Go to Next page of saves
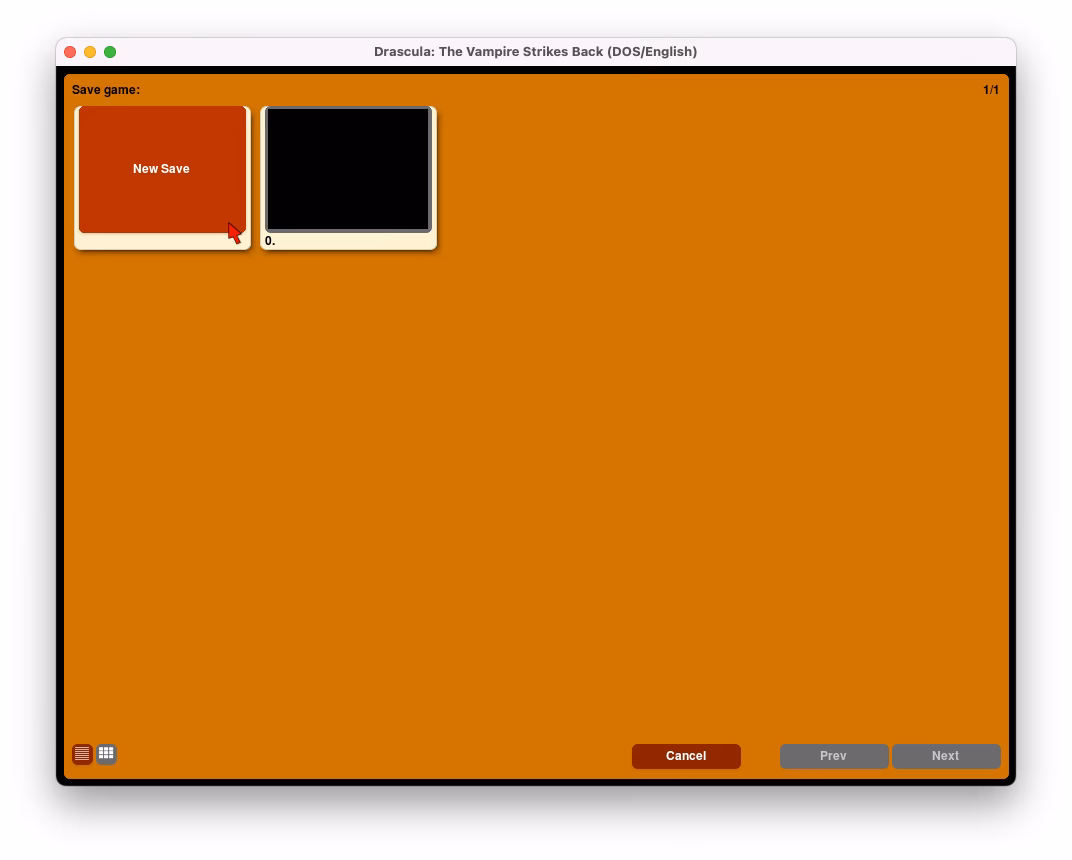1072x860 pixels. (946, 755)
